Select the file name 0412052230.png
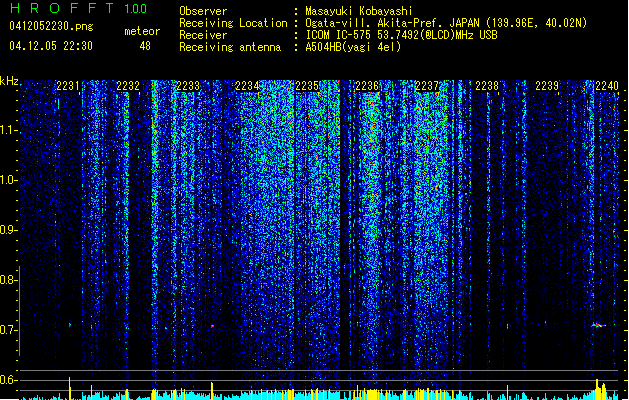Viewport: 629px width, 400px height. point(51,26)
